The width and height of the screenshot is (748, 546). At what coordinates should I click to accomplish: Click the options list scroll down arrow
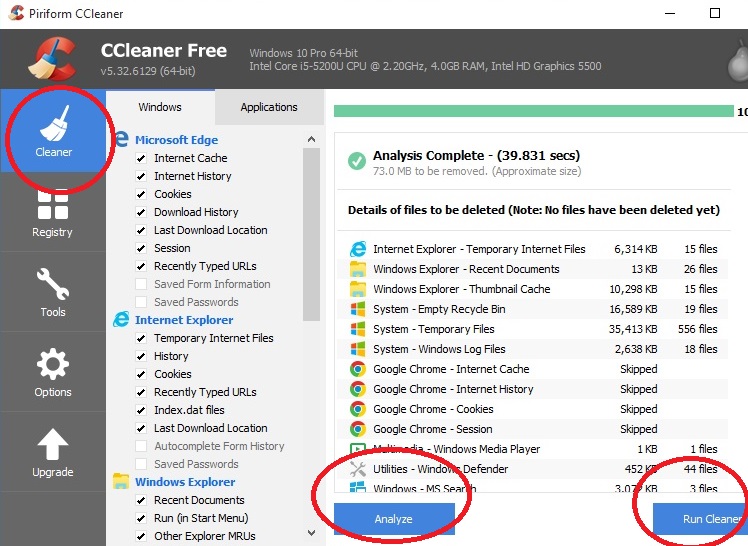[x=312, y=533]
